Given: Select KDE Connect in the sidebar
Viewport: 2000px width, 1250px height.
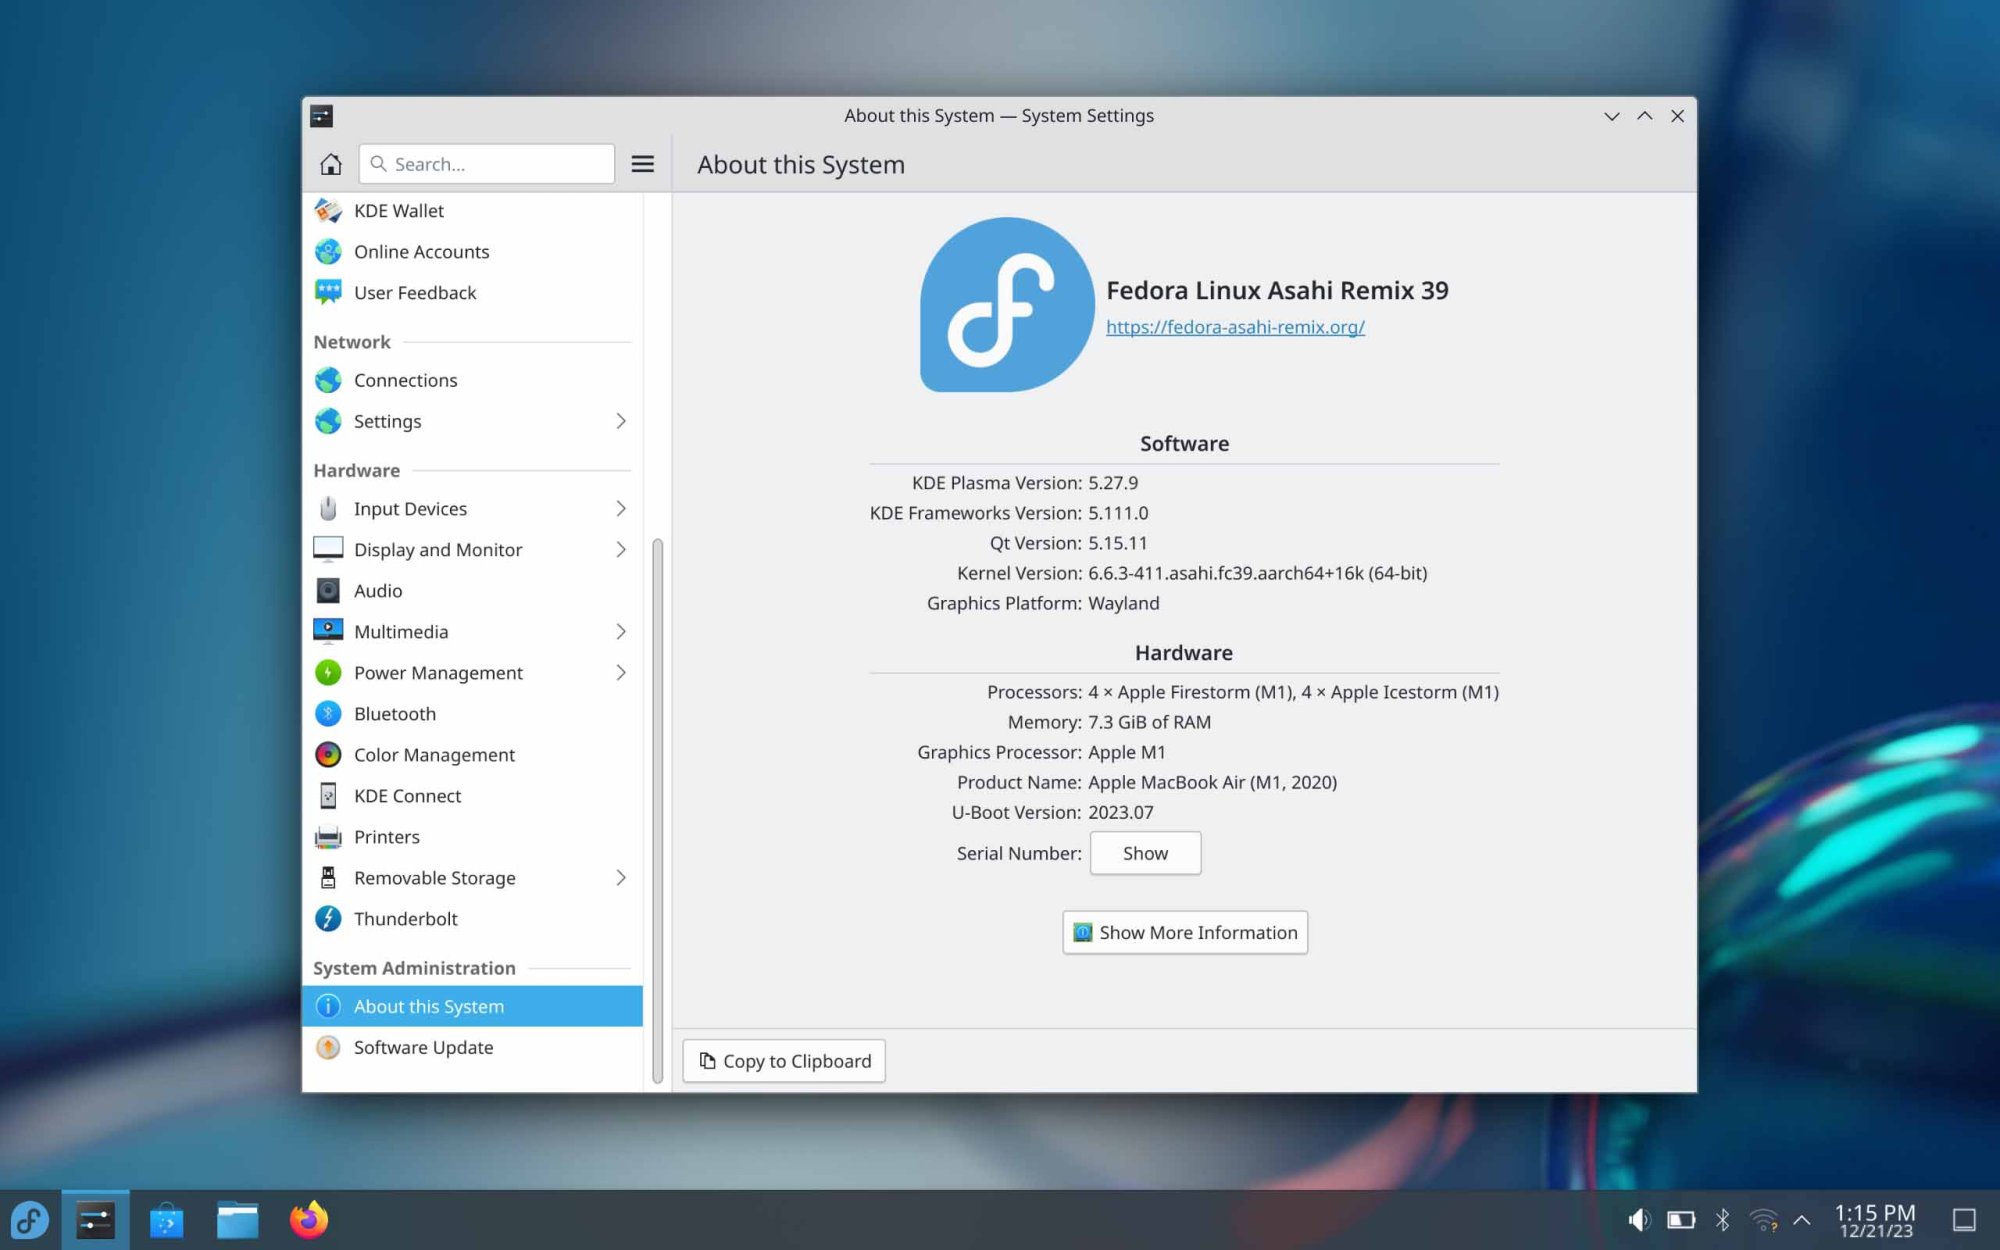Looking at the screenshot, I should point(407,796).
